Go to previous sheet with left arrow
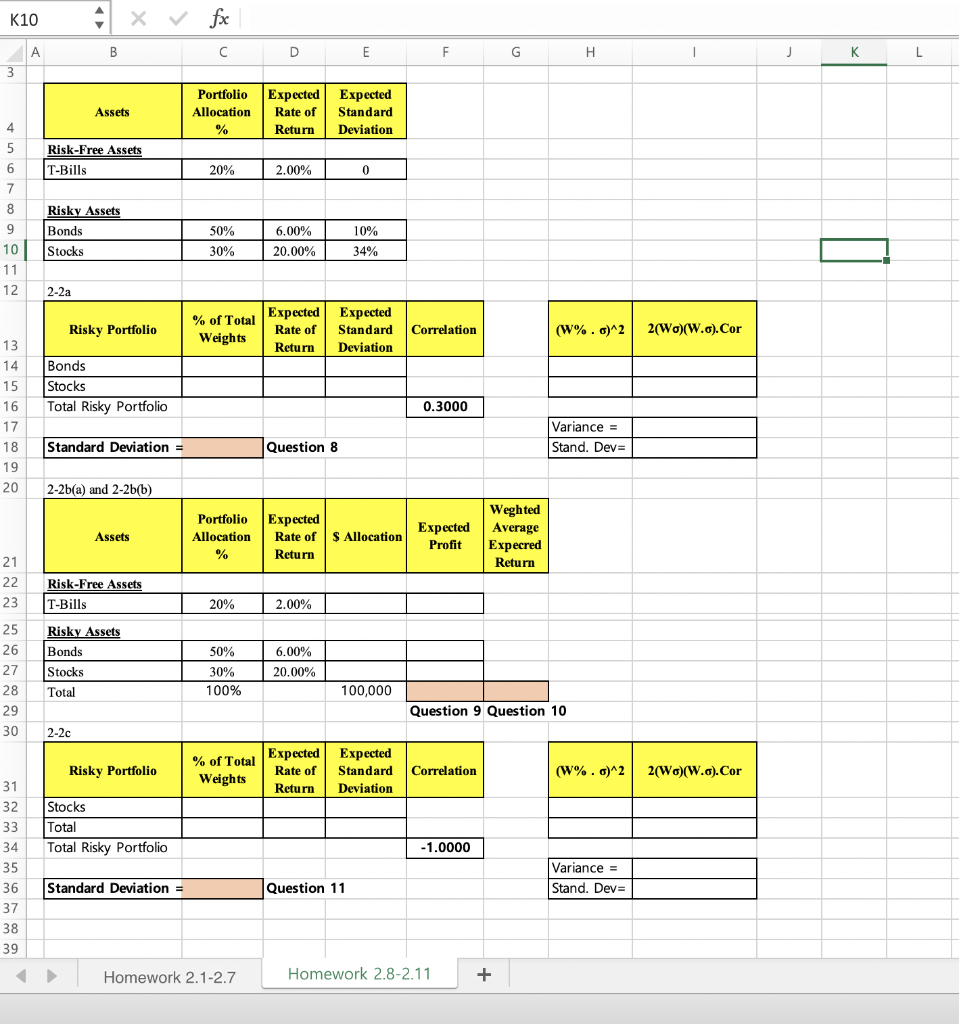 [x=22, y=976]
